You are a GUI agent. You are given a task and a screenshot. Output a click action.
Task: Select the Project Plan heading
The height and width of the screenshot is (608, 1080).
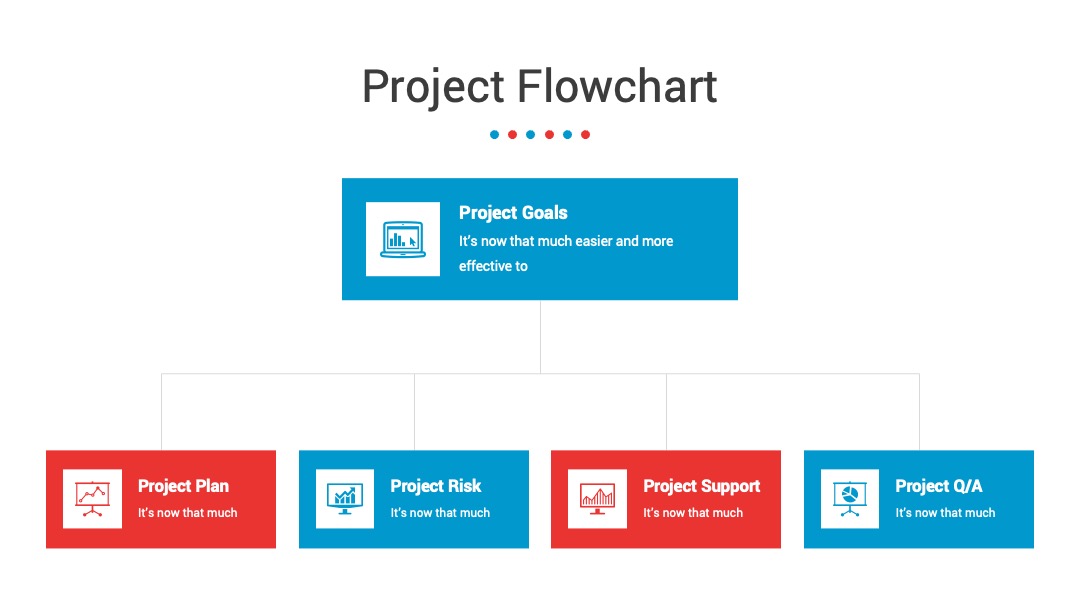point(183,486)
